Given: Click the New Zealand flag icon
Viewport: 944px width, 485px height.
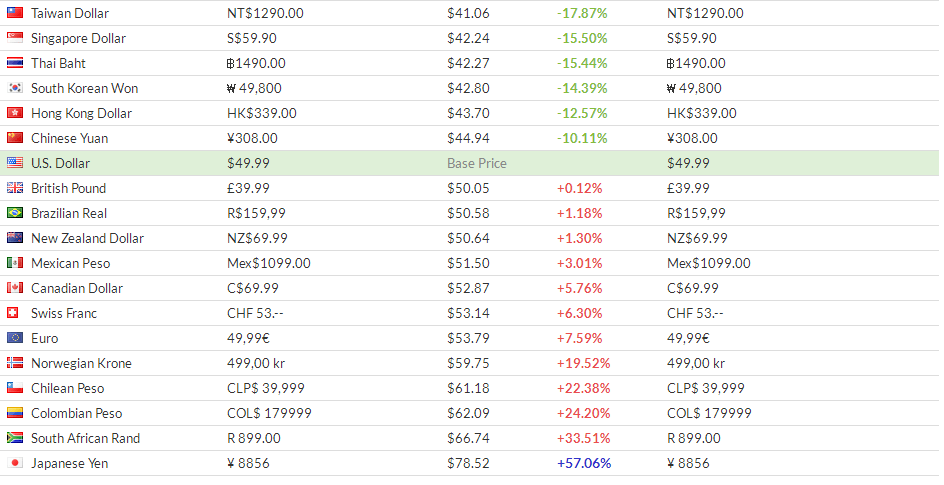Looking at the screenshot, I should pyautogui.click(x=15, y=238).
